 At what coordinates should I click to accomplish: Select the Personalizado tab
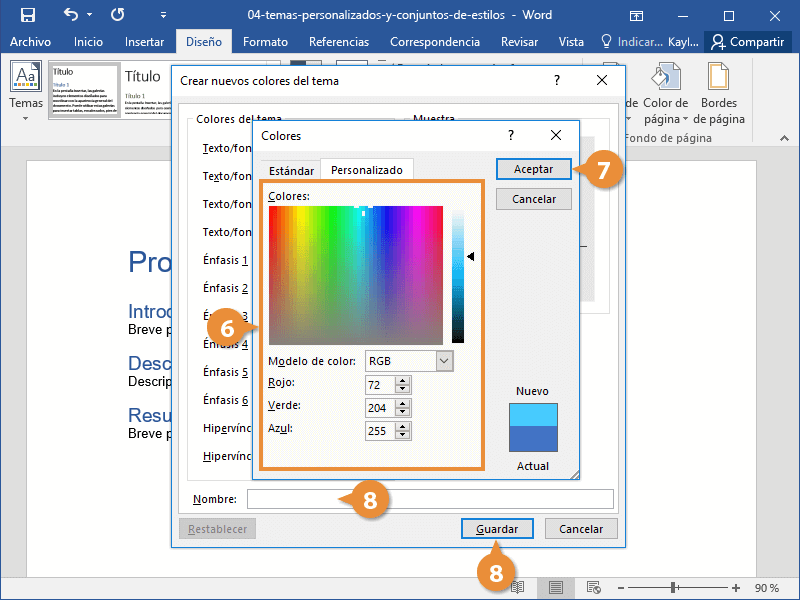pyautogui.click(x=367, y=170)
